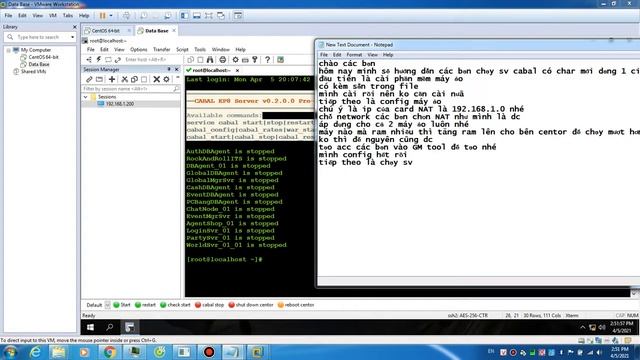Click the Connect in Tab icon in SecureCRT
This screenshot has width=640, height=360.
click(108, 60)
